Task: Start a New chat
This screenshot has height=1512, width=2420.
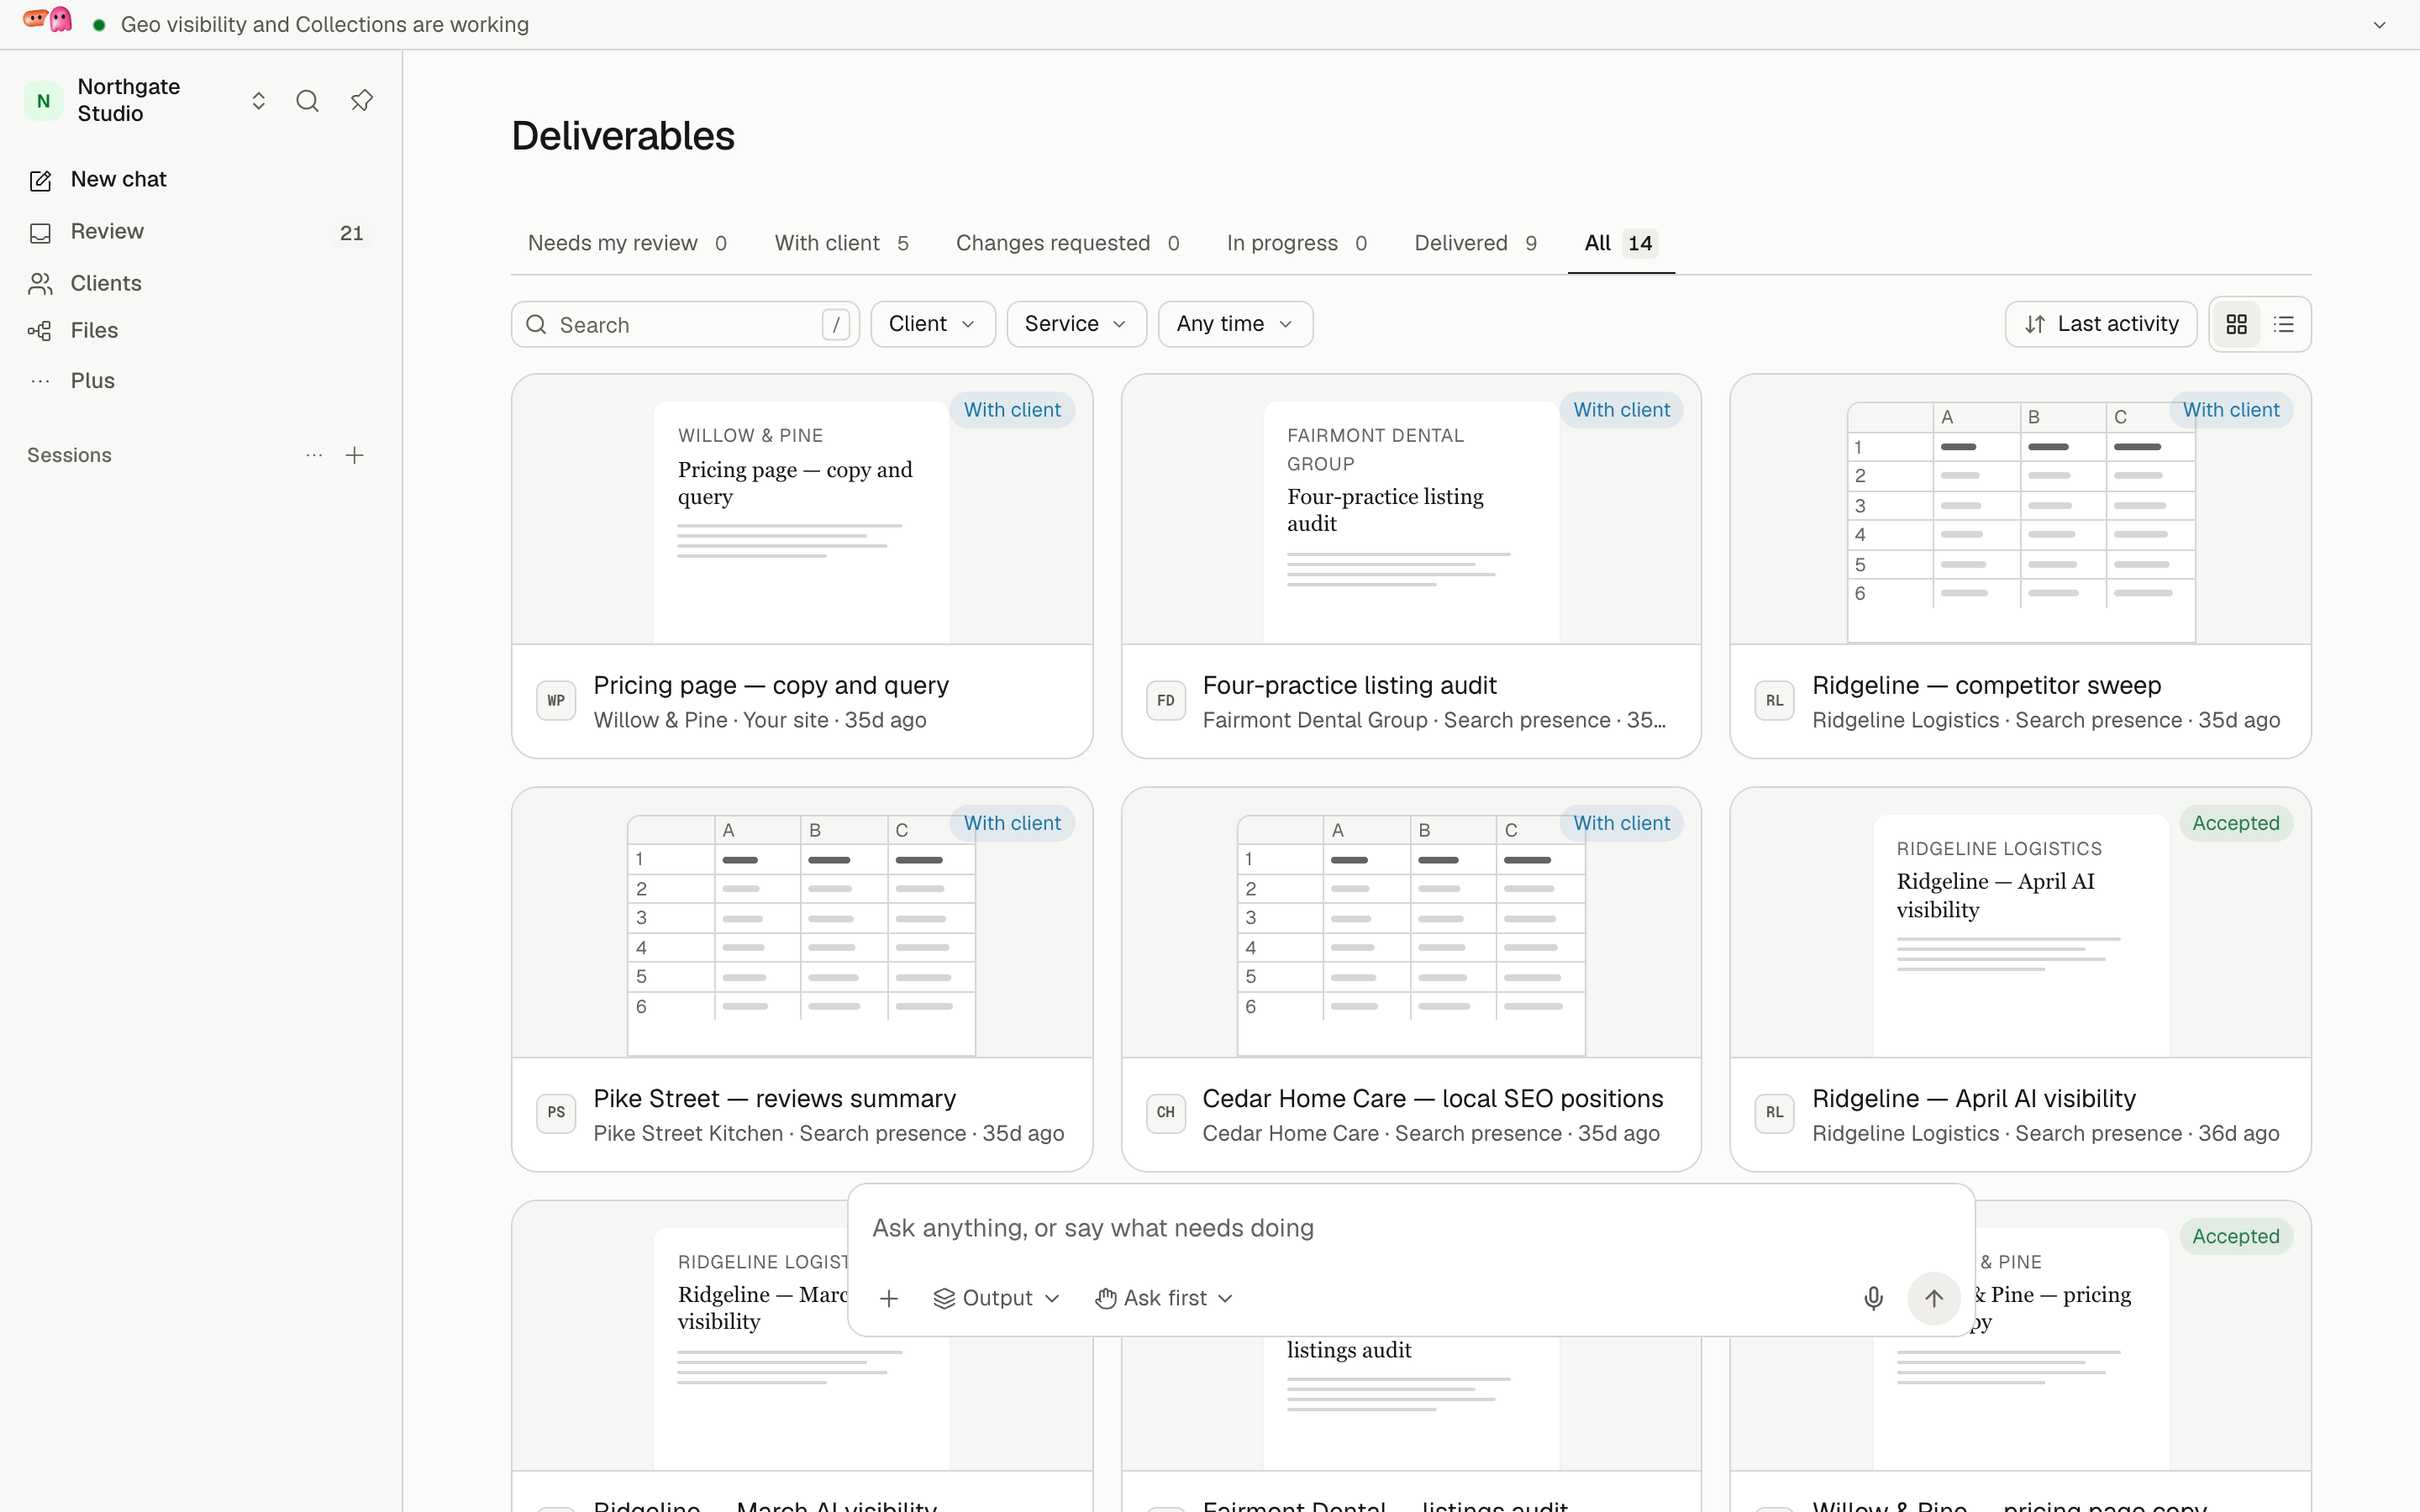Action: tap(200, 180)
